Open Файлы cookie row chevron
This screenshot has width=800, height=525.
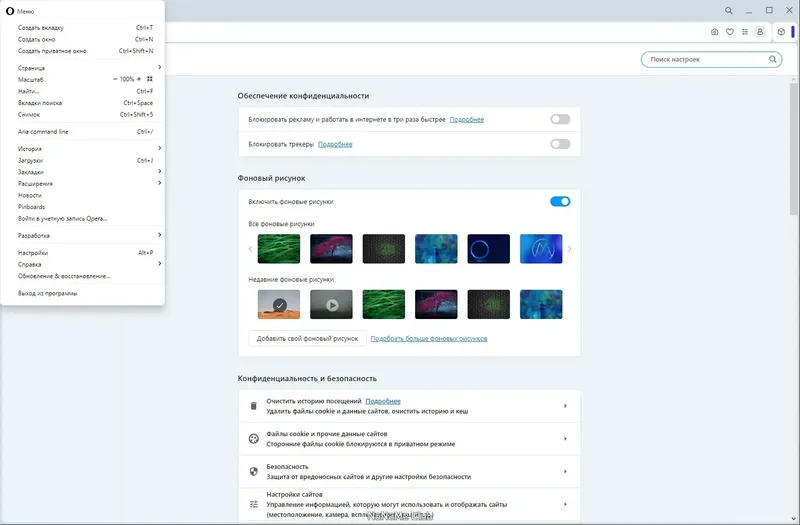click(x=565, y=439)
